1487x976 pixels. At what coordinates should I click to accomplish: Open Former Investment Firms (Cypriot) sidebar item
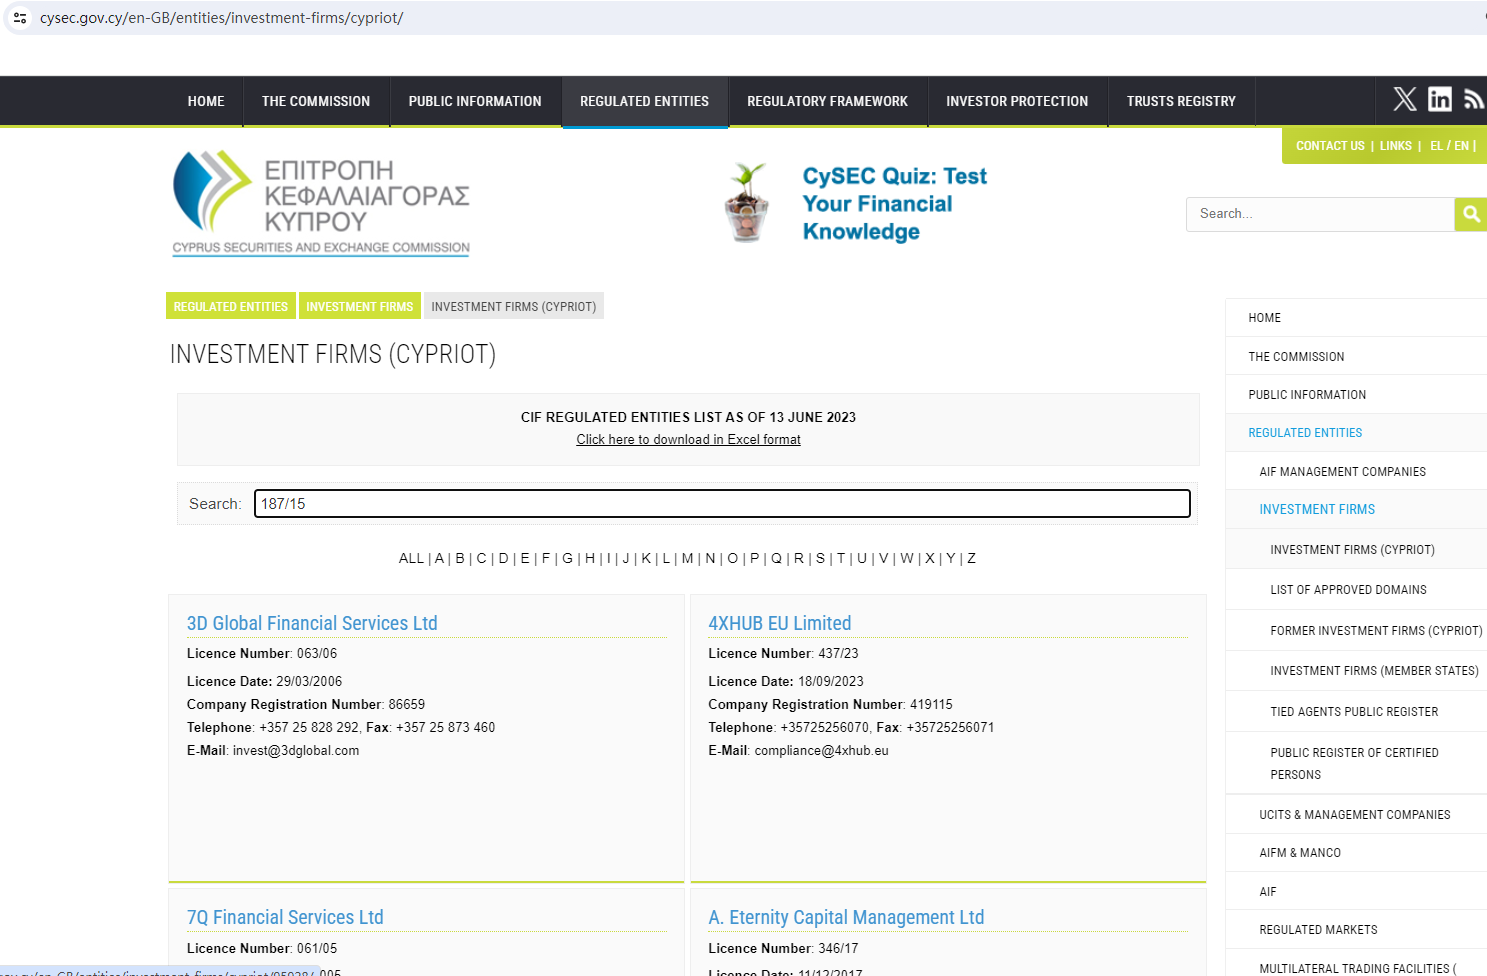[1375, 631]
